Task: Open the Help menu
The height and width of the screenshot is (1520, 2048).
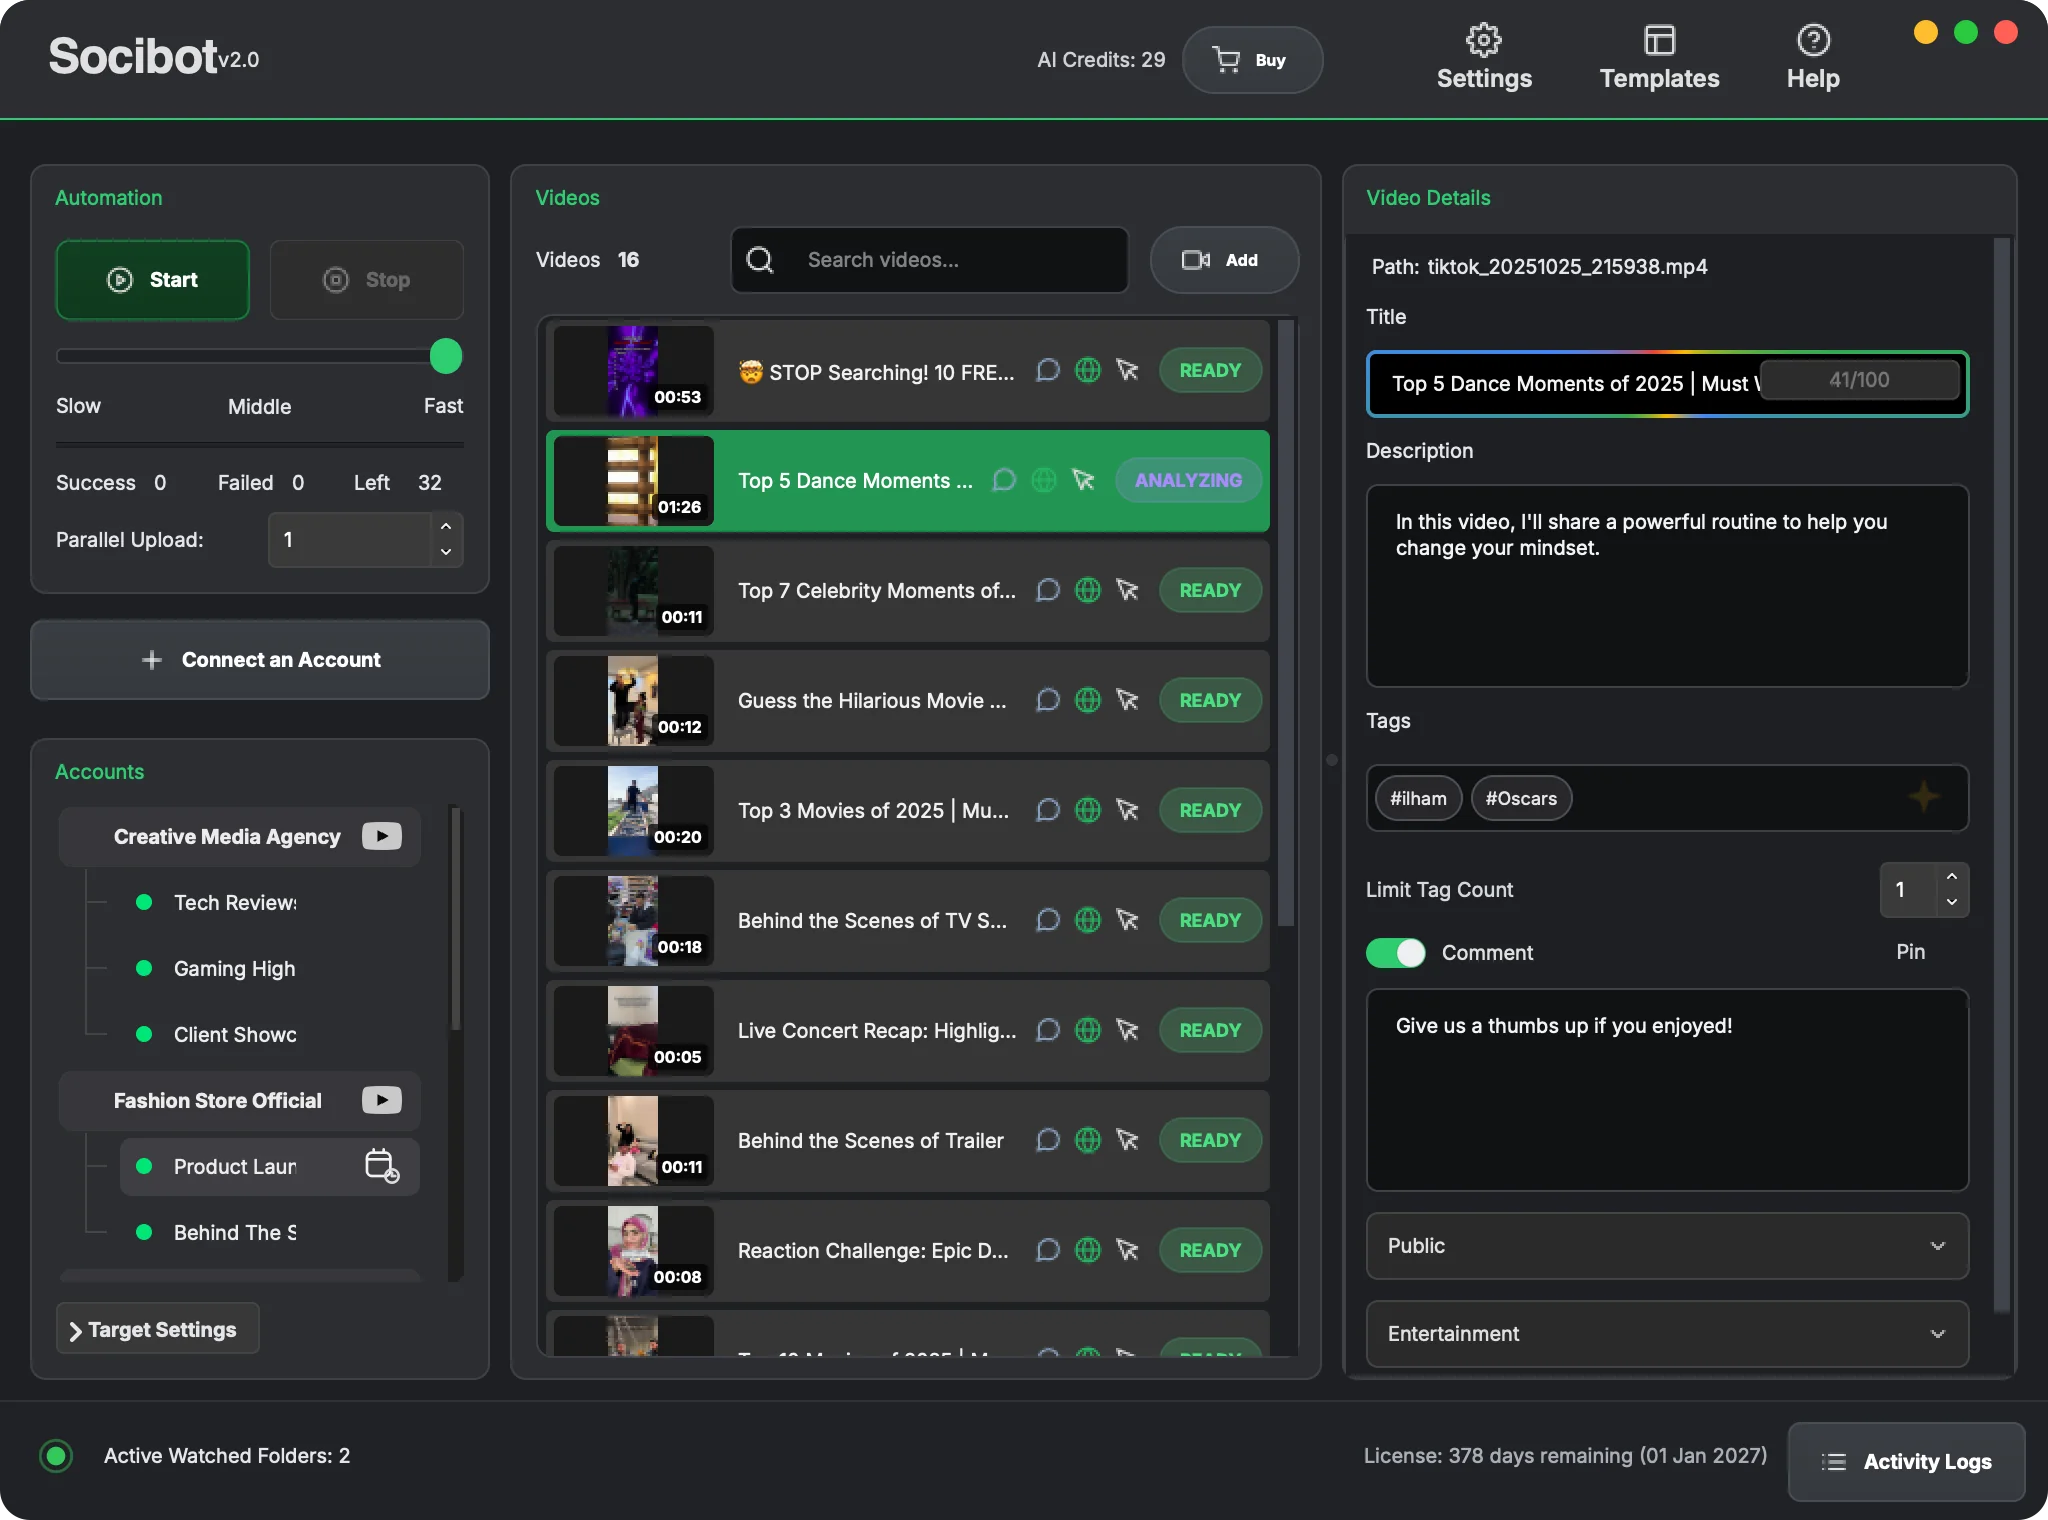Action: point(1813,58)
